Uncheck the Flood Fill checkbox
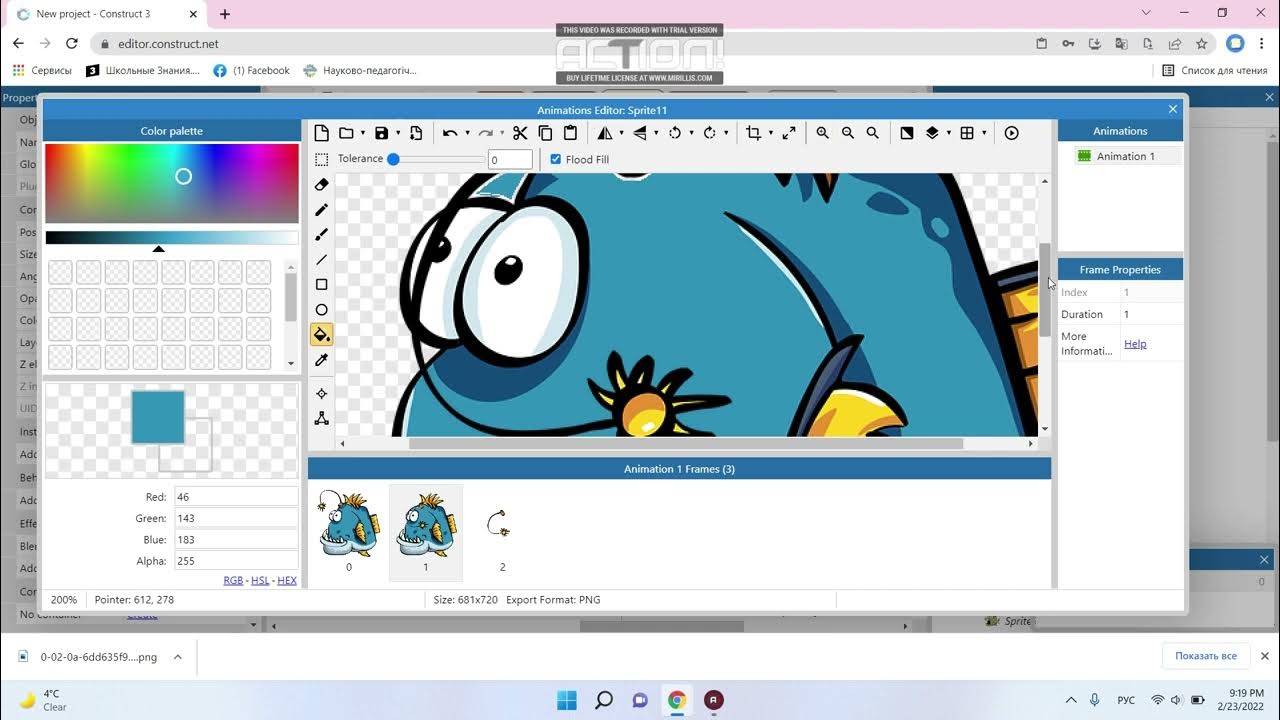Image resolution: width=1280 pixels, height=720 pixels. [556, 159]
